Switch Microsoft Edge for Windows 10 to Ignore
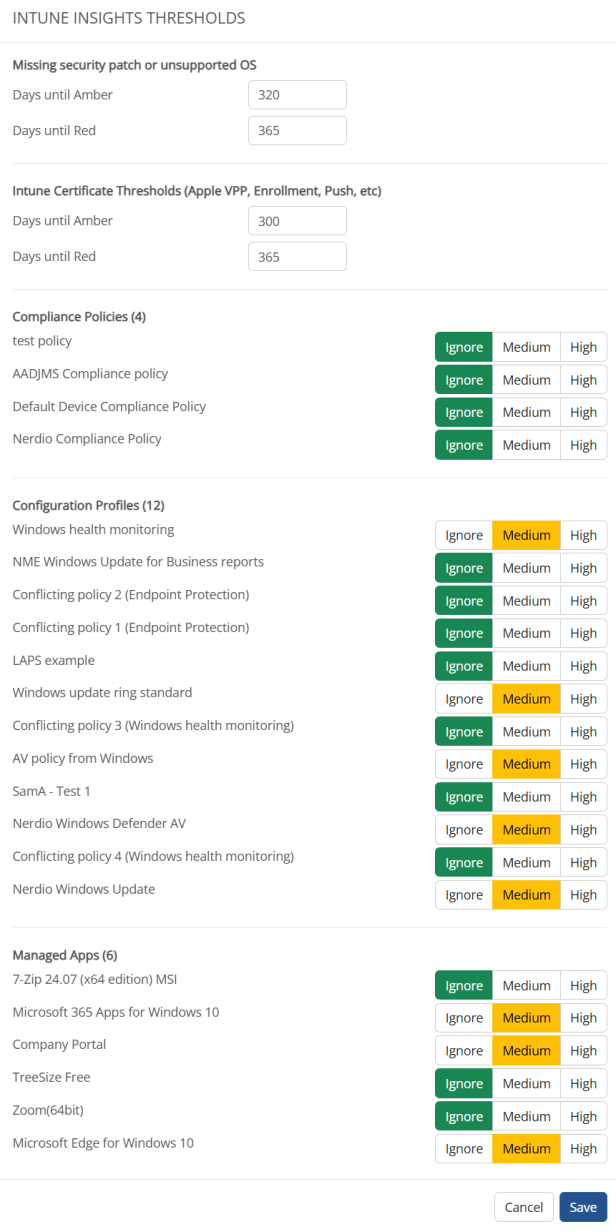The width and height of the screenshot is (616, 1232). click(x=463, y=1148)
